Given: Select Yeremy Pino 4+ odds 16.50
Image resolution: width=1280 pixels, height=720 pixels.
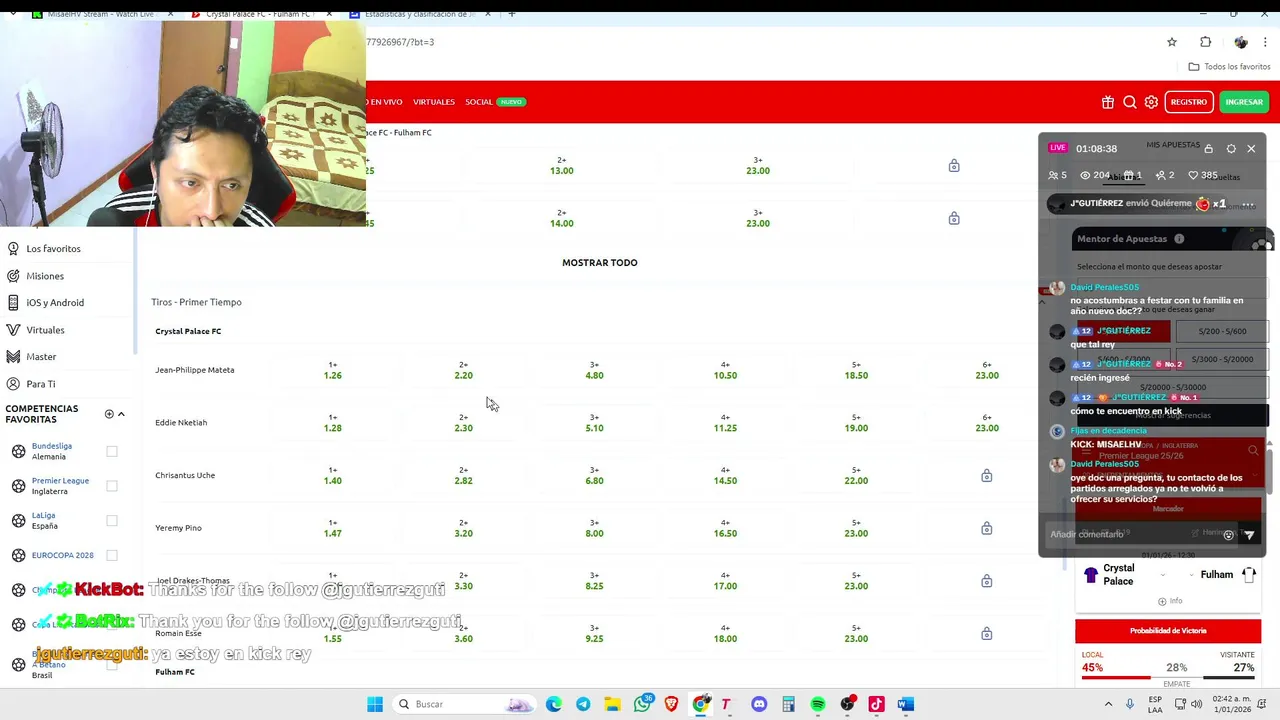Looking at the screenshot, I should (725, 528).
